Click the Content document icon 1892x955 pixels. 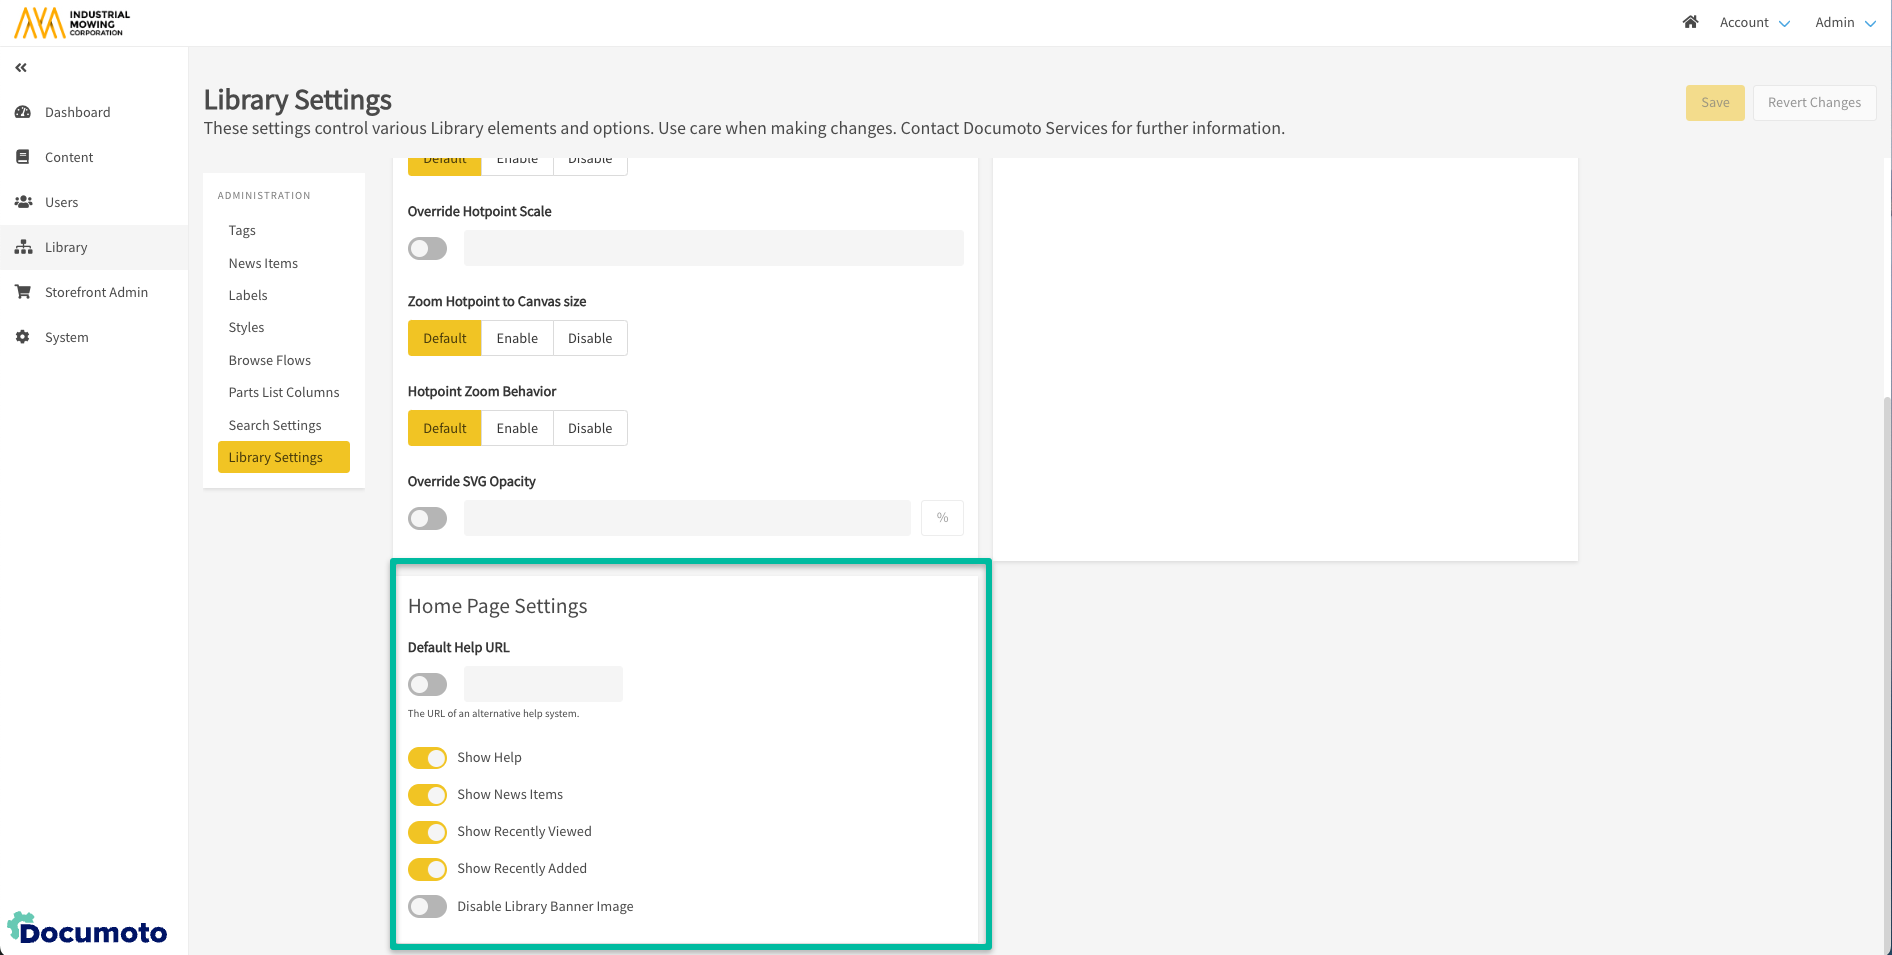(23, 157)
